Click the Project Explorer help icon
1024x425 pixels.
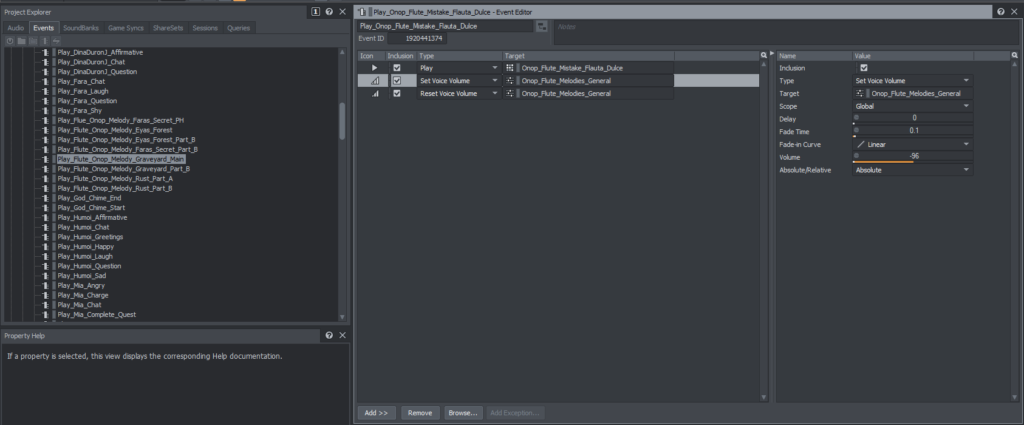(x=331, y=11)
